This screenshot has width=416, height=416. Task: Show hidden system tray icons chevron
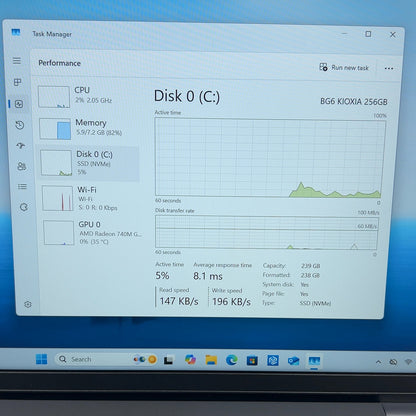click(x=378, y=362)
